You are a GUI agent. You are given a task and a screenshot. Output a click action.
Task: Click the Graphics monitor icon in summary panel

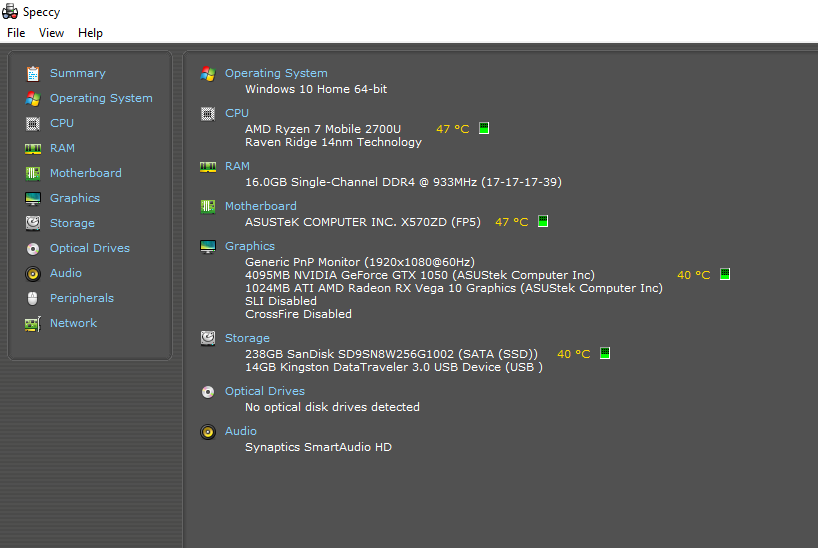click(x=208, y=247)
